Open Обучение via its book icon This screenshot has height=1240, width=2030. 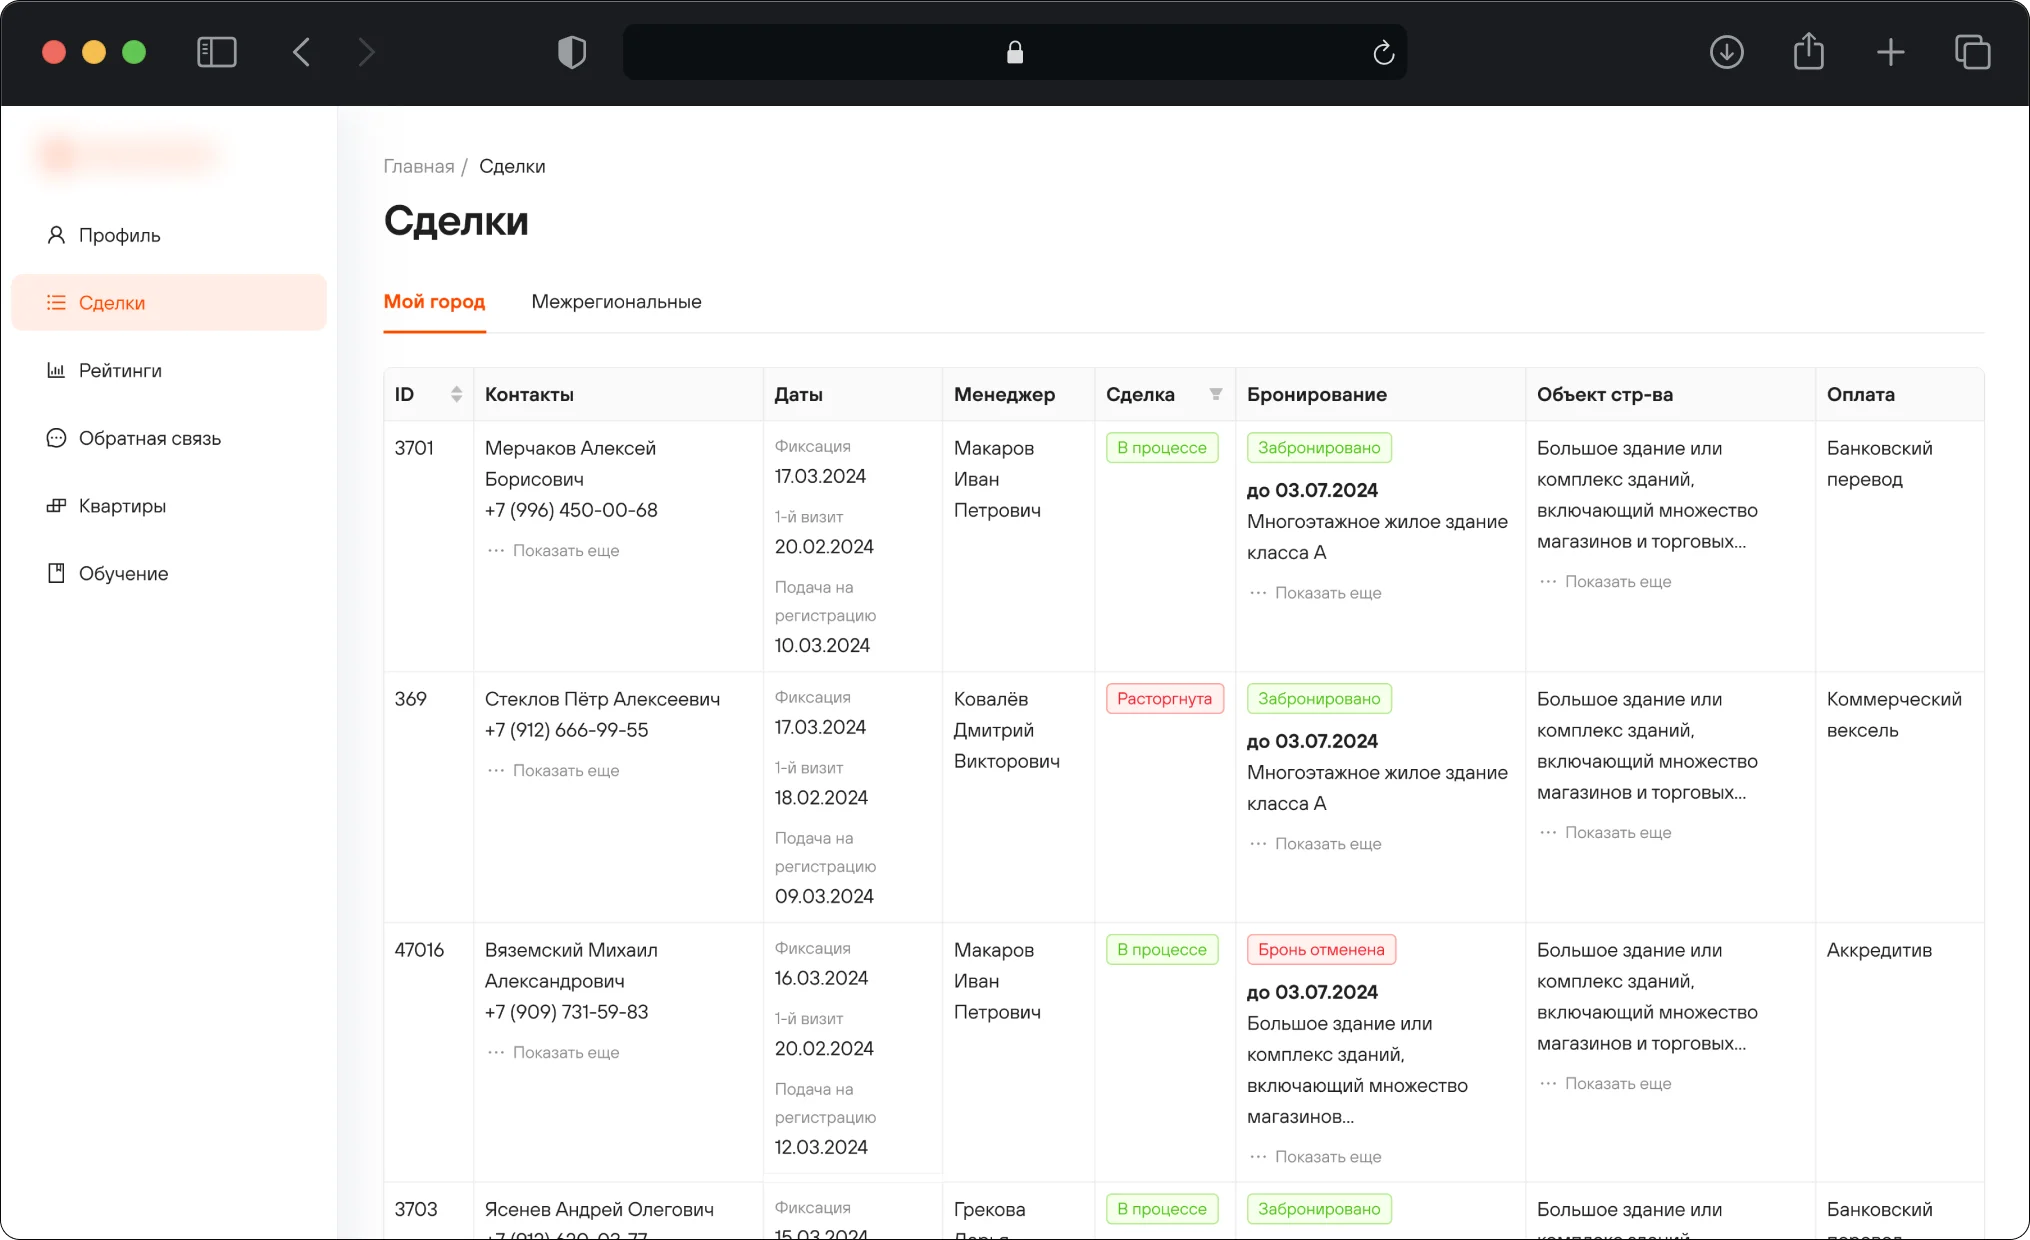56,573
